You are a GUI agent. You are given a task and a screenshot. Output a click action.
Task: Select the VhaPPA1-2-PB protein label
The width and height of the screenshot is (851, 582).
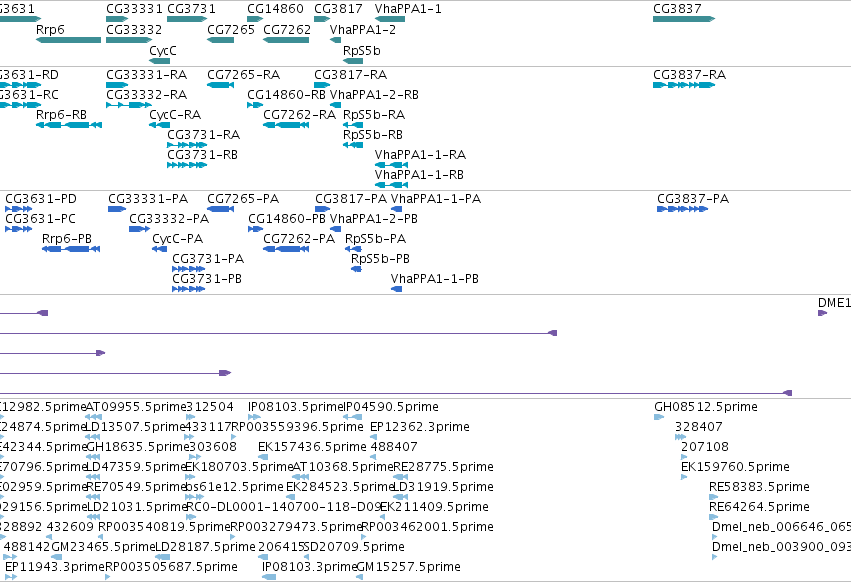pos(373,219)
